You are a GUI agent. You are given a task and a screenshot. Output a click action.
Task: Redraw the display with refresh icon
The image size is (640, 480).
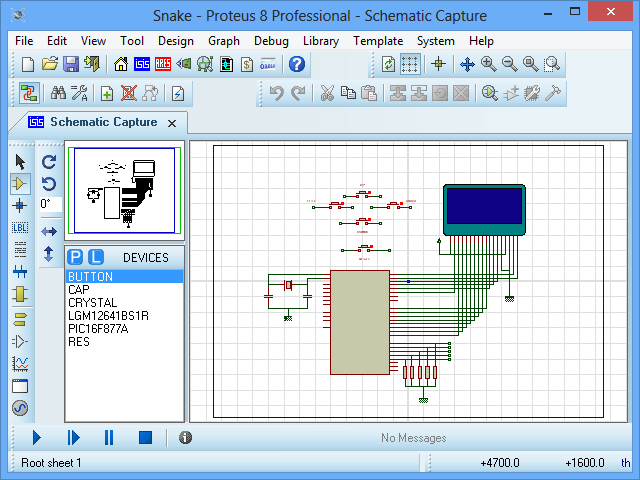(x=388, y=64)
